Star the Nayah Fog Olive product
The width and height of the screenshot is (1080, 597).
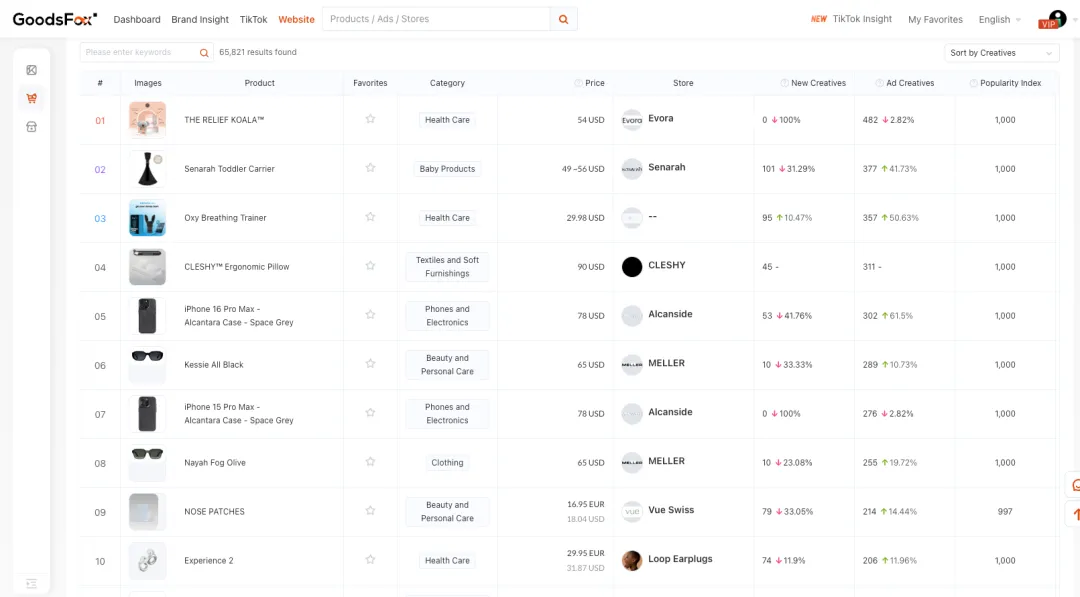coord(371,461)
